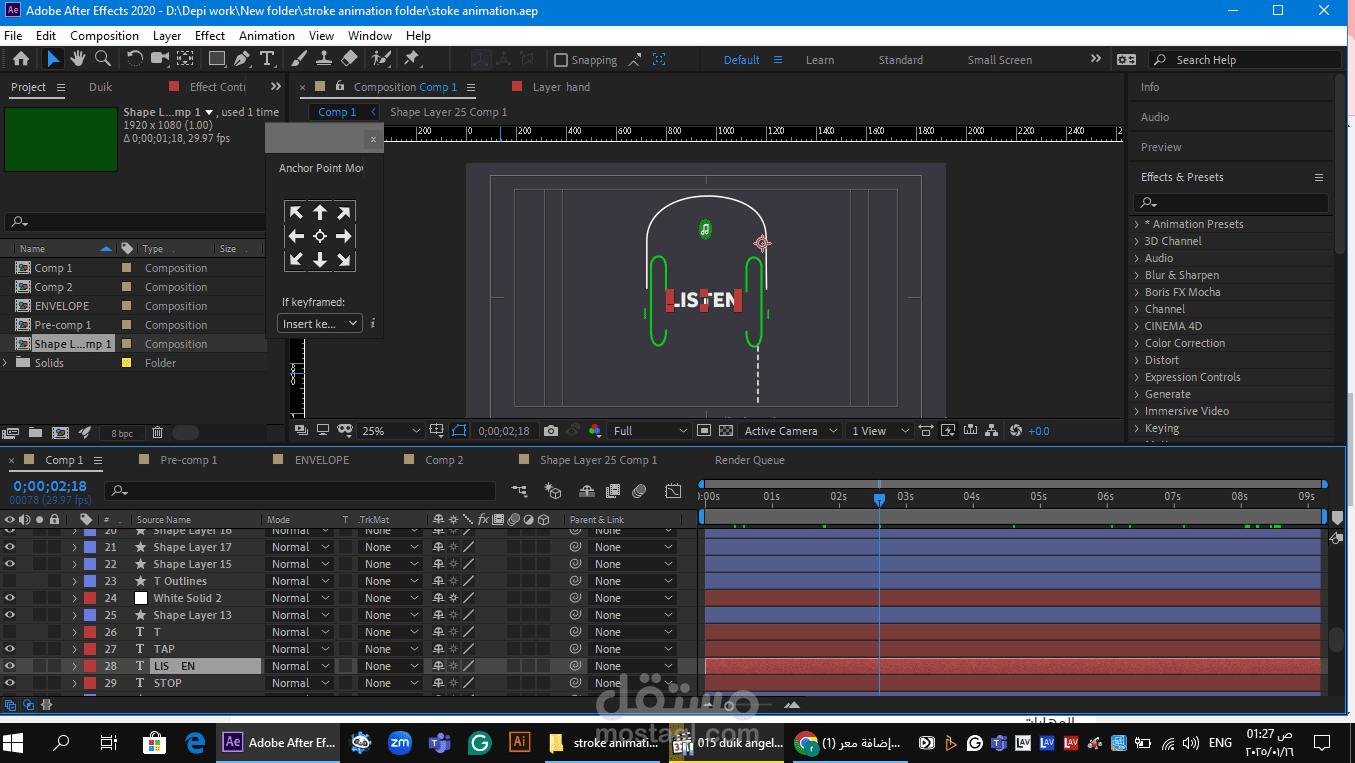
Task: Pick the Pen tool
Action: pos(243,59)
